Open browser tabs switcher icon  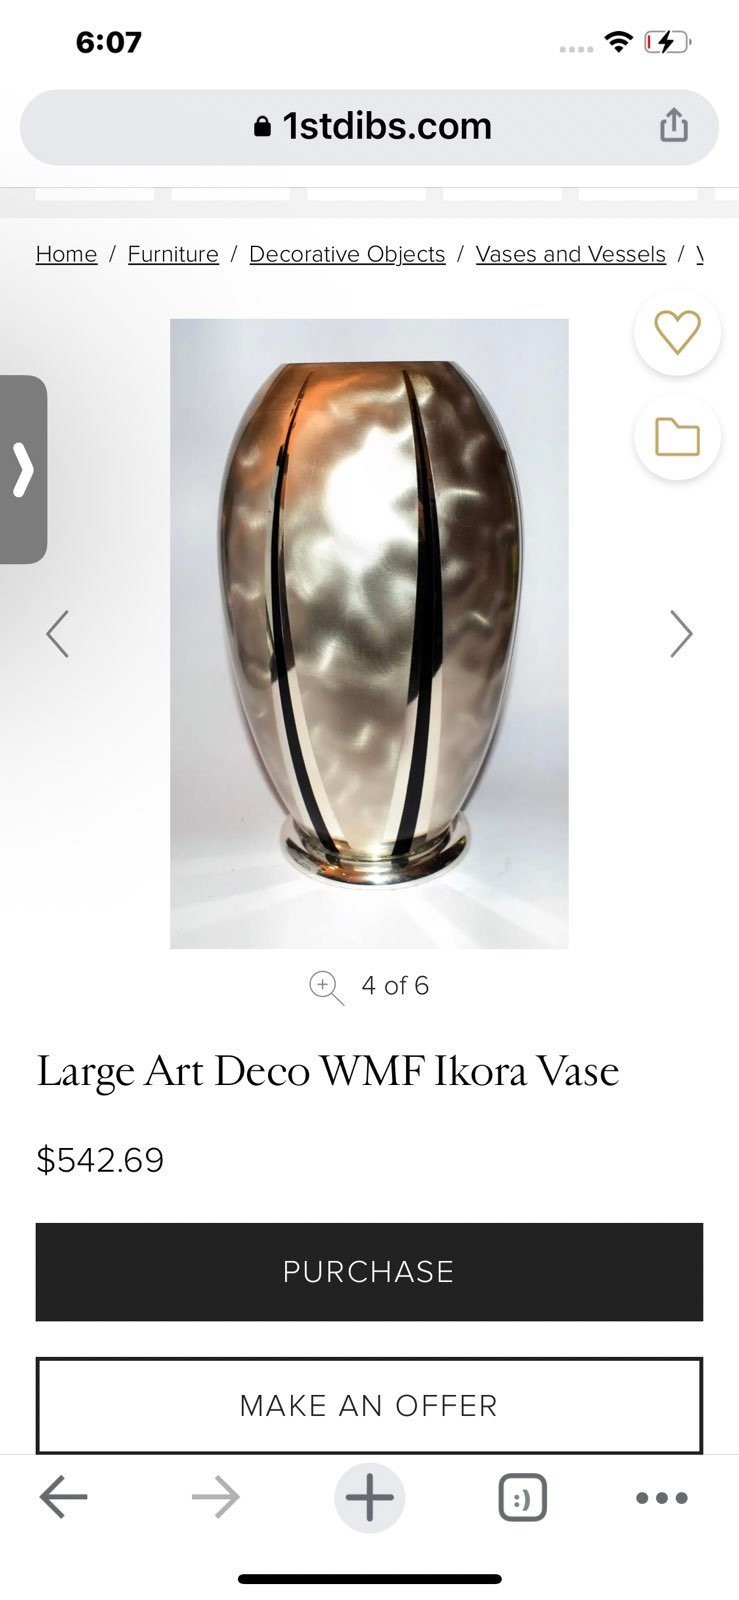pyautogui.click(x=522, y=1498)
